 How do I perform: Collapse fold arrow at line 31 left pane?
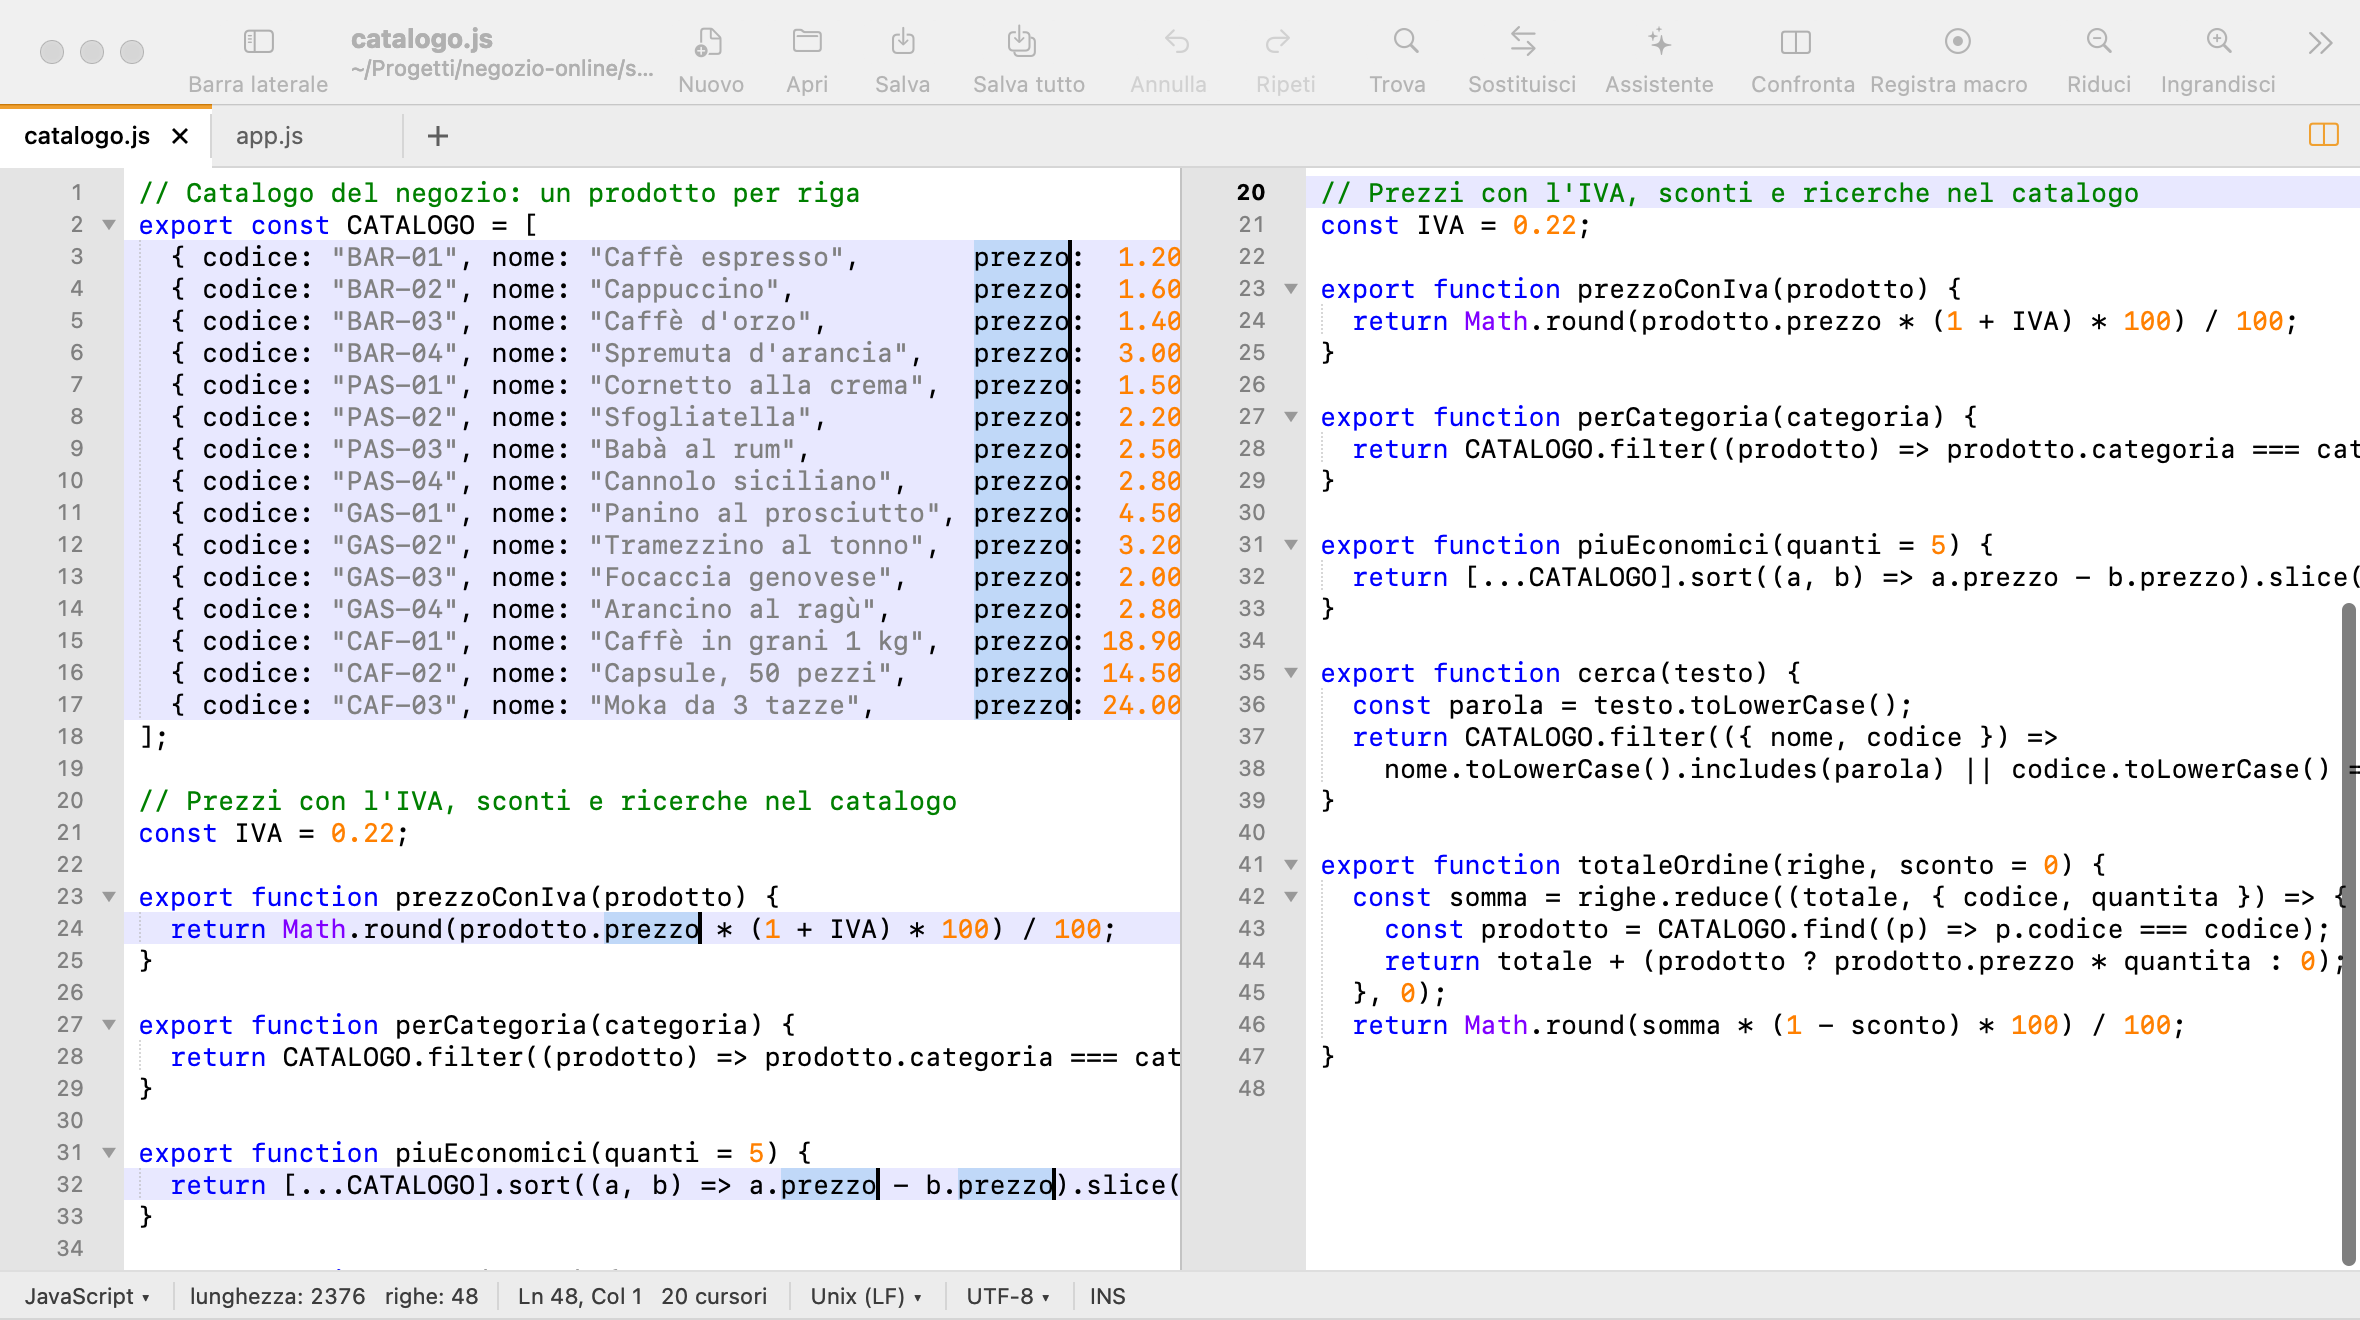tap(109, 1153)
